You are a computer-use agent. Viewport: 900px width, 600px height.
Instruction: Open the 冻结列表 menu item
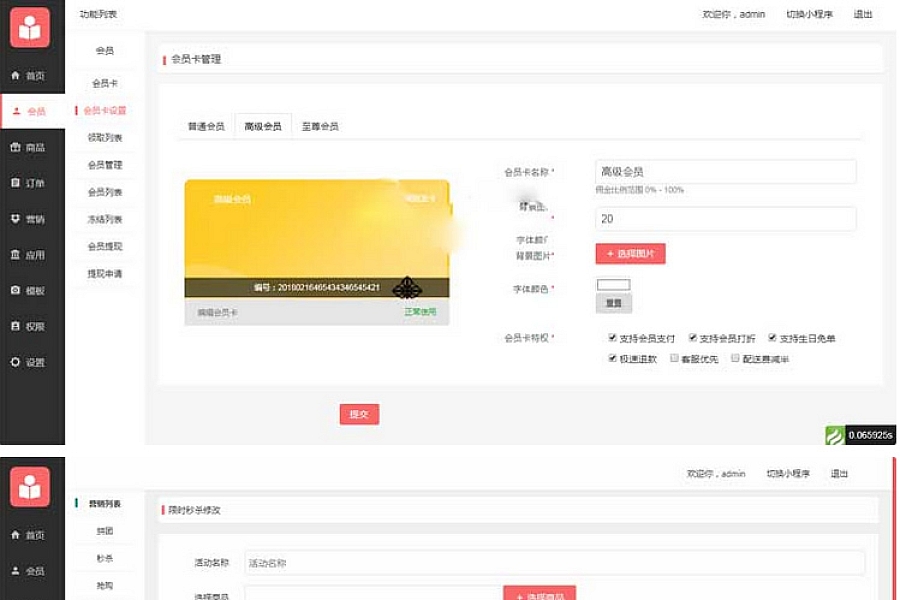click(x=105, y=219)
